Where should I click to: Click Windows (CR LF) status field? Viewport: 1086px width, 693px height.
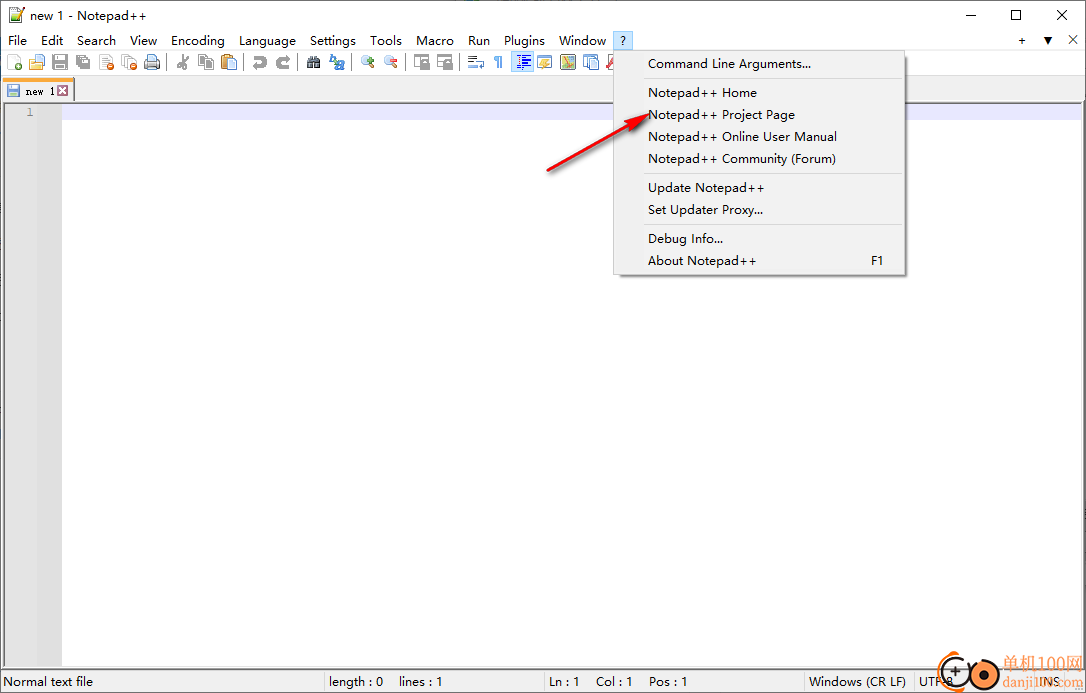click(857, 682)
